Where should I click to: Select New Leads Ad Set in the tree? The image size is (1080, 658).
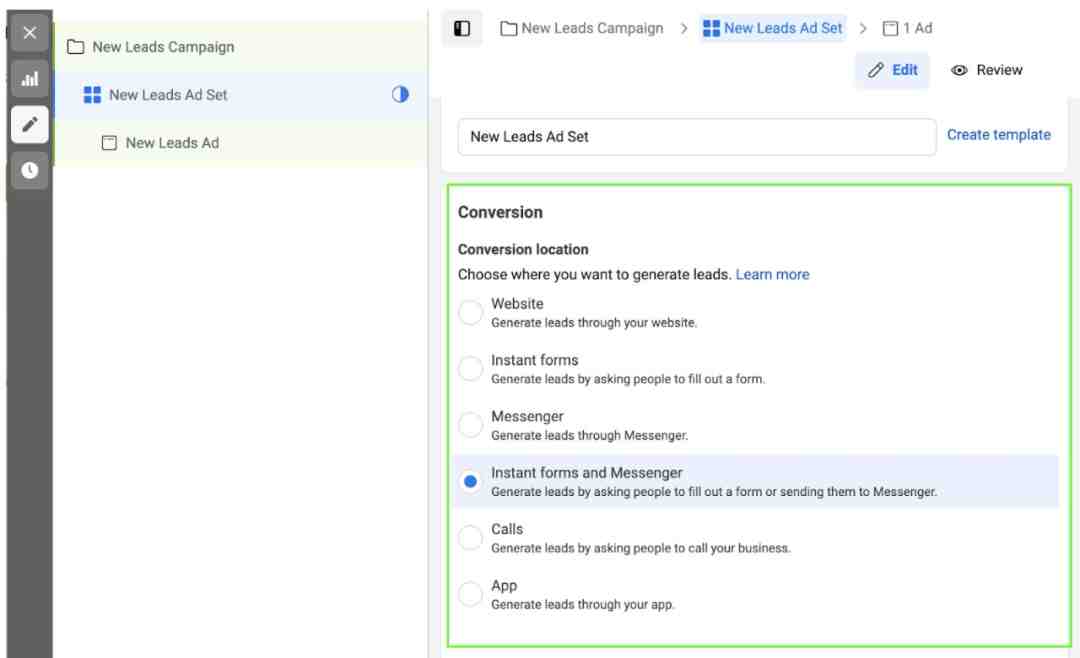point(240,94)
